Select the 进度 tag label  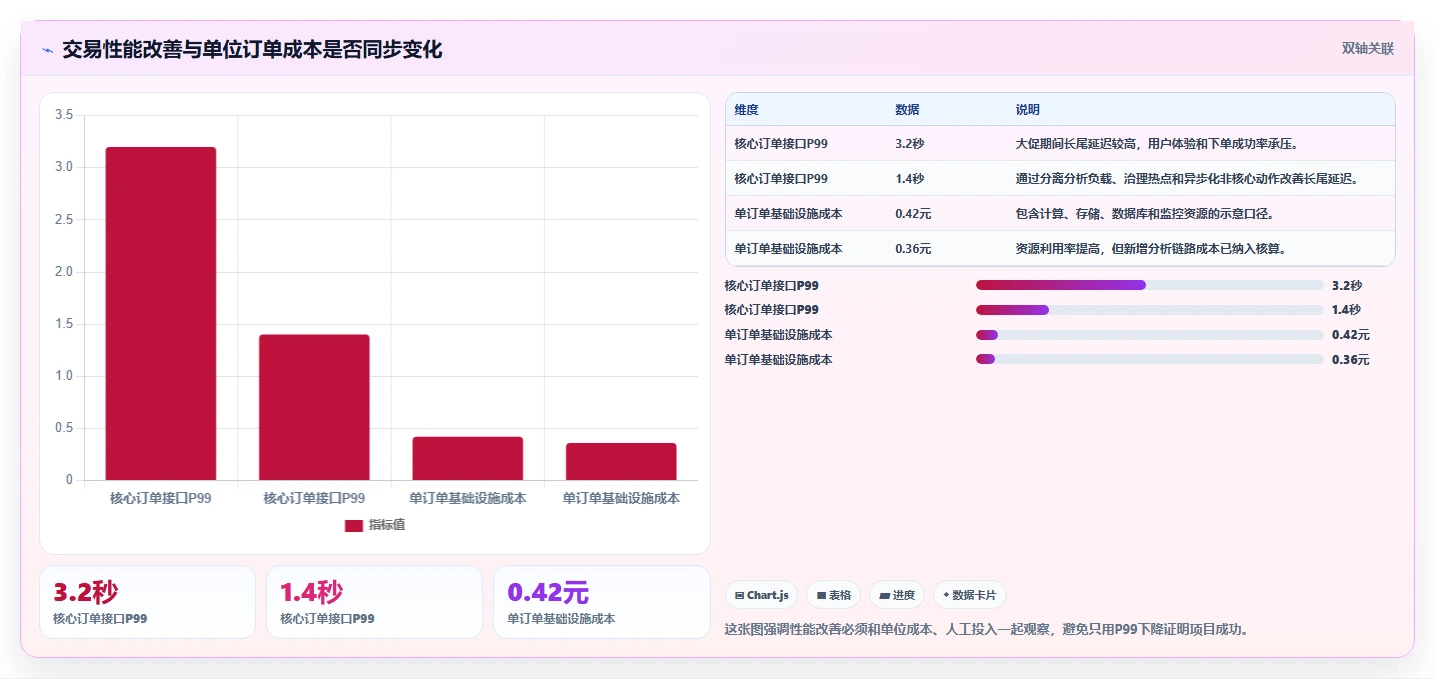click(904, 595)
